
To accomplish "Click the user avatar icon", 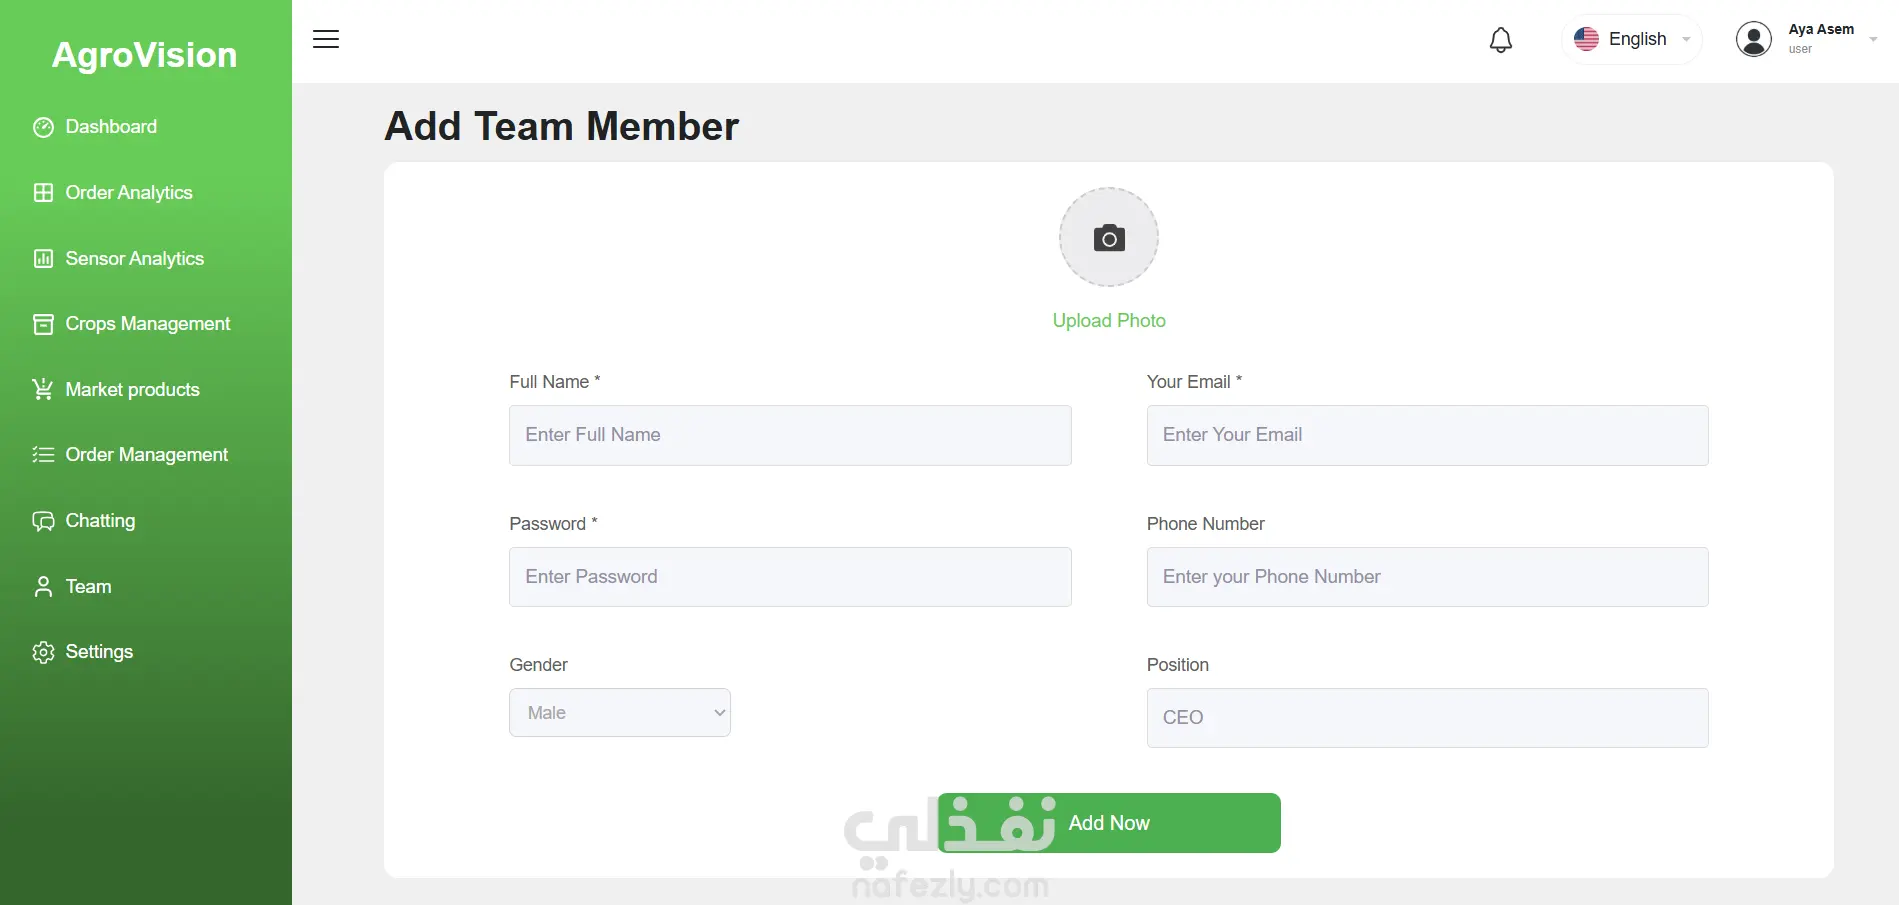I will [1753, 39].
